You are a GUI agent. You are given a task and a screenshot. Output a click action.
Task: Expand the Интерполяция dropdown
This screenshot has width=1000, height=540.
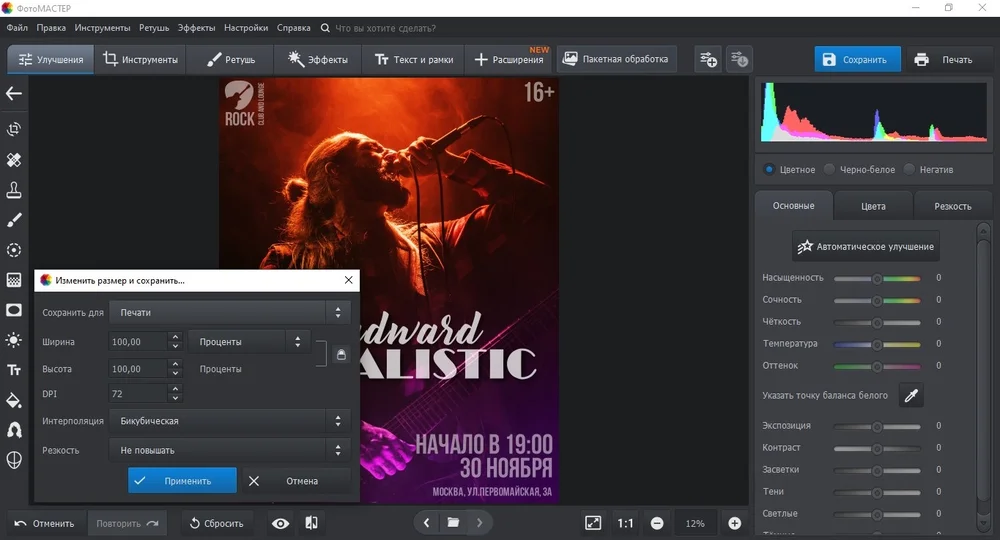pos(229,422)
